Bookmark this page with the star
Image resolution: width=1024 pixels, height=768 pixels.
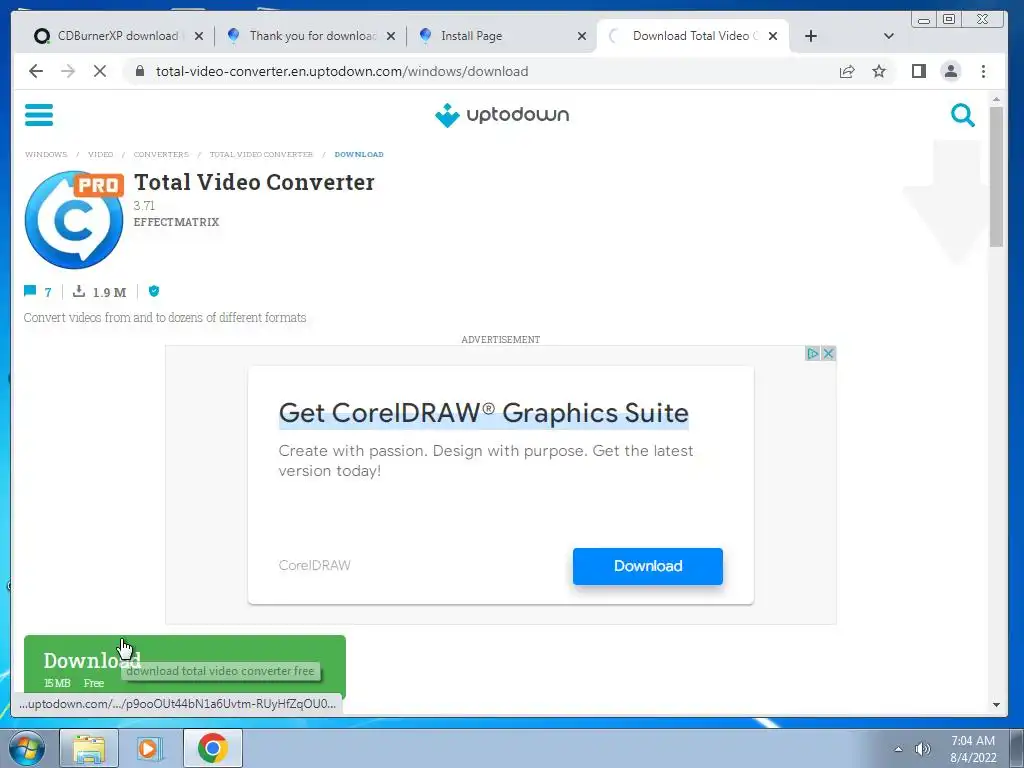[879, 71]
